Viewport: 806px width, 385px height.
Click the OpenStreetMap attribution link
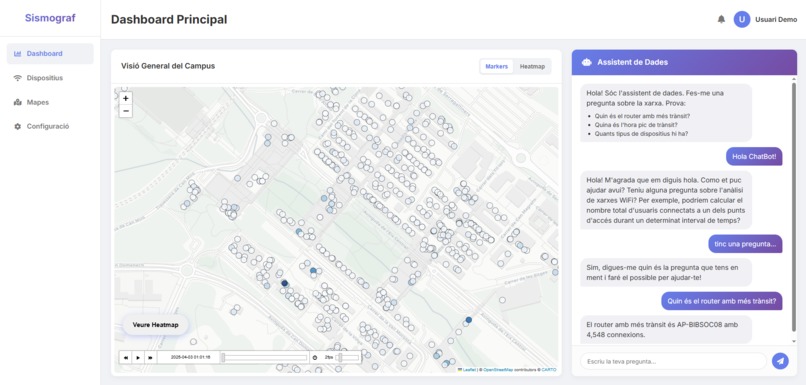498,370
